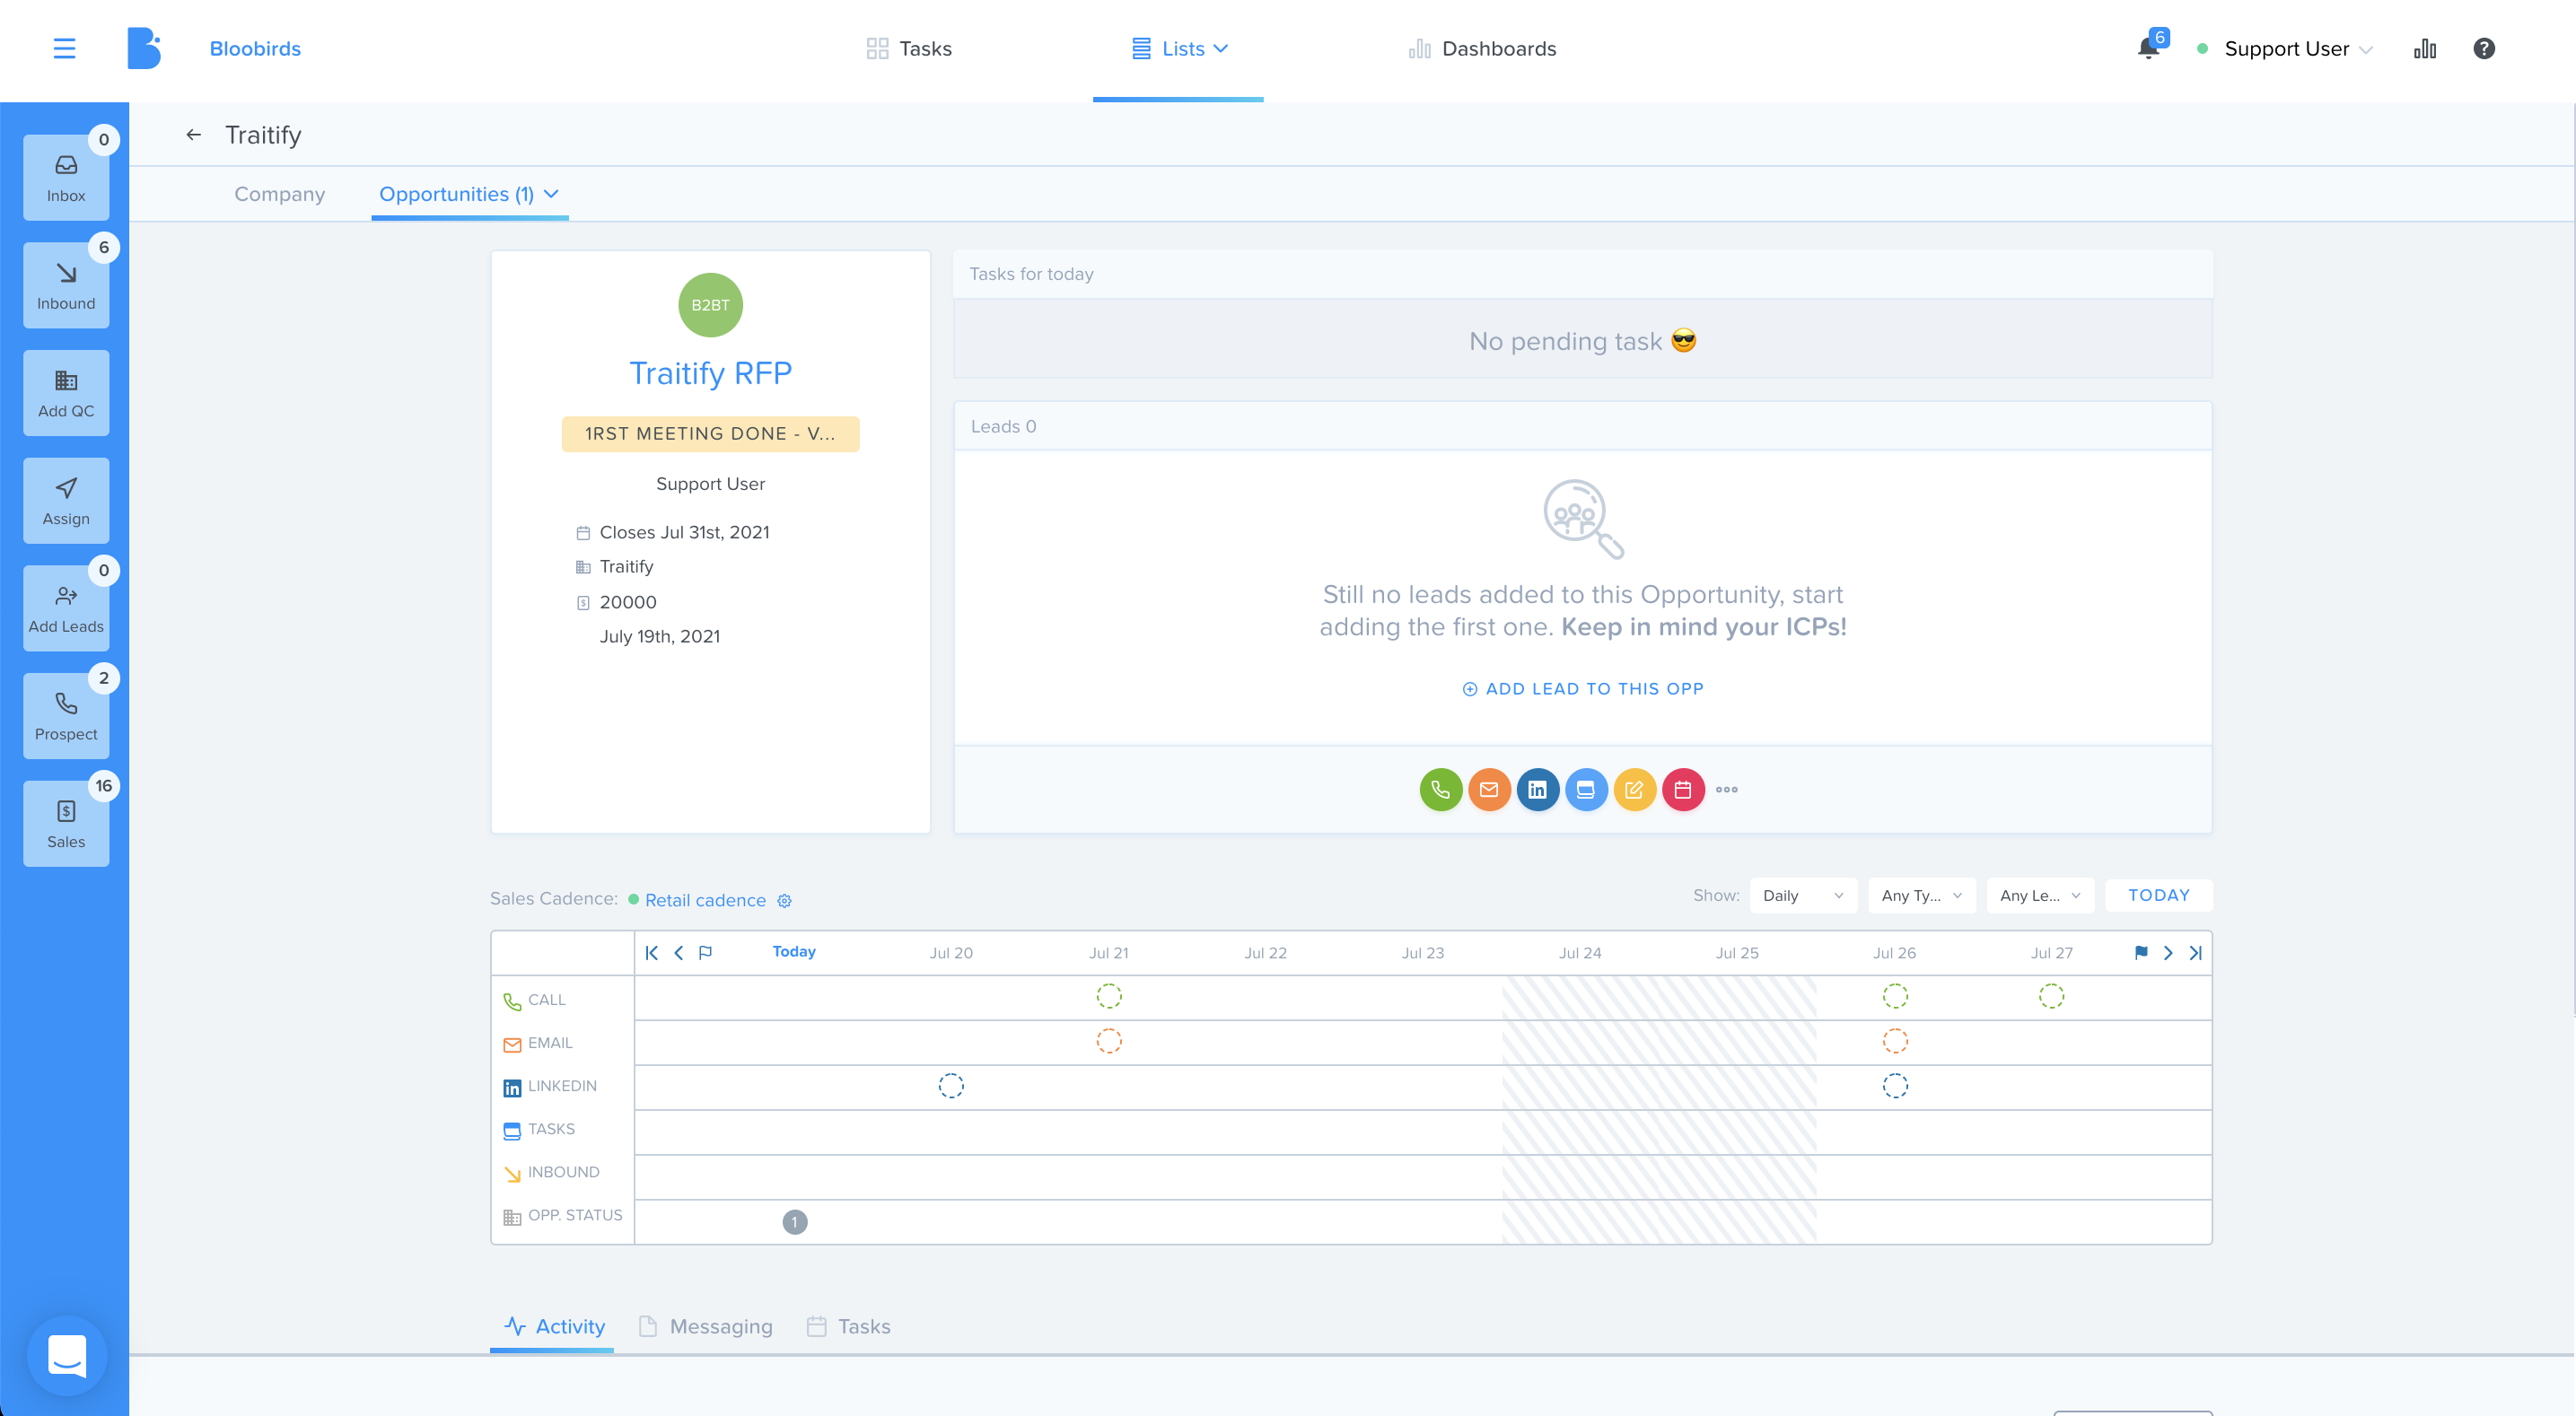The image size is (2576, 1416).
Task: Click the EMAIL marker on Jul 21
Action: click(x=1108, y=1040)
